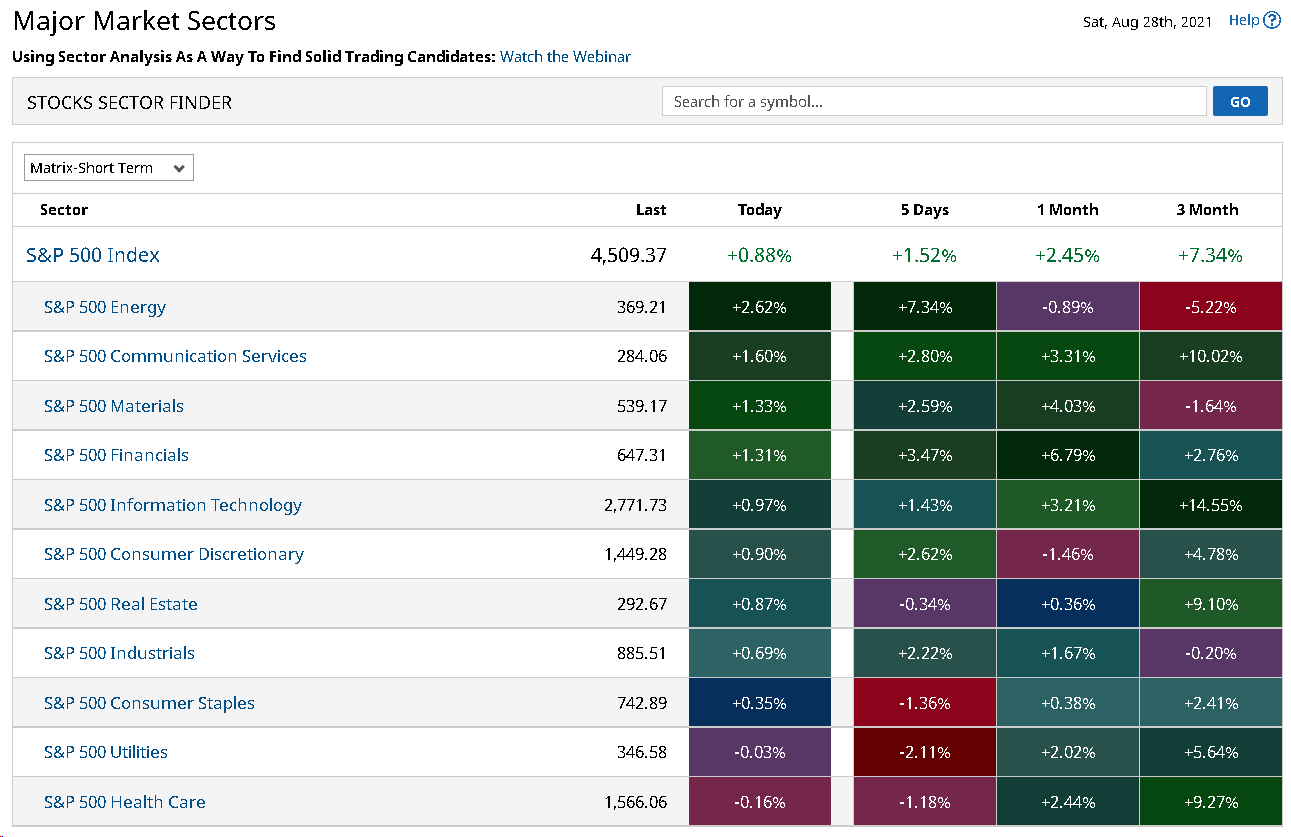Image resolution: width=1291 pixels, height=837 pixels.
Task: Click Utilities' -2.11% 5 Days cell
Action: [925, 752]
